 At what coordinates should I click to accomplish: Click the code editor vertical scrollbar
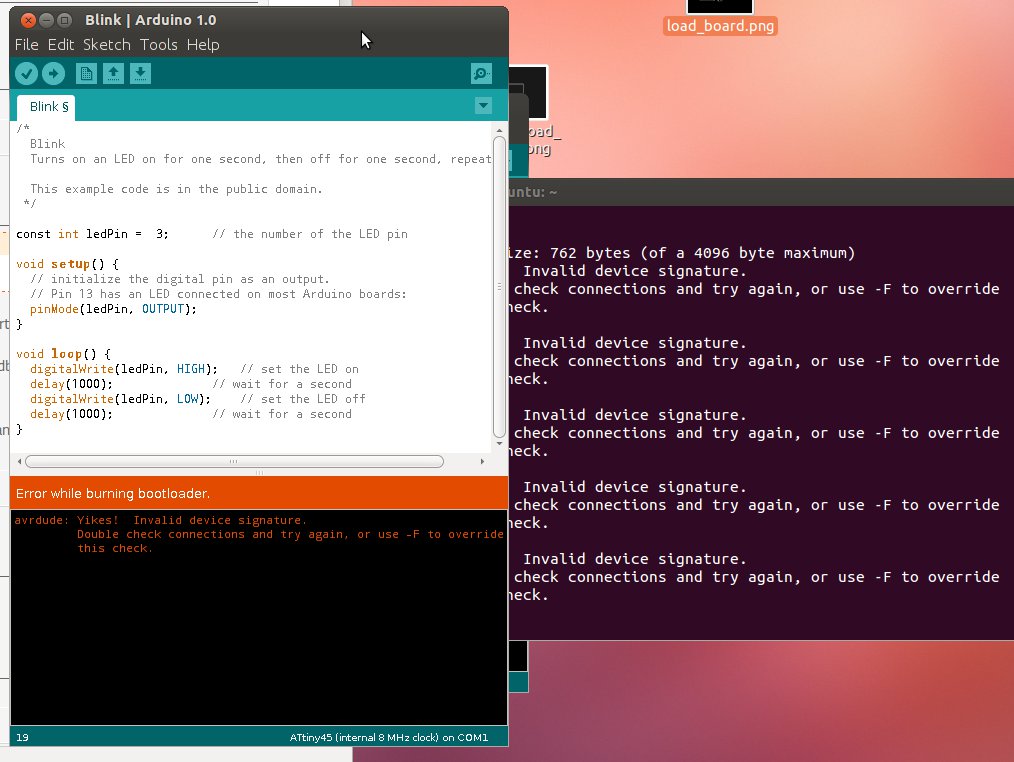tap(499, 287)
